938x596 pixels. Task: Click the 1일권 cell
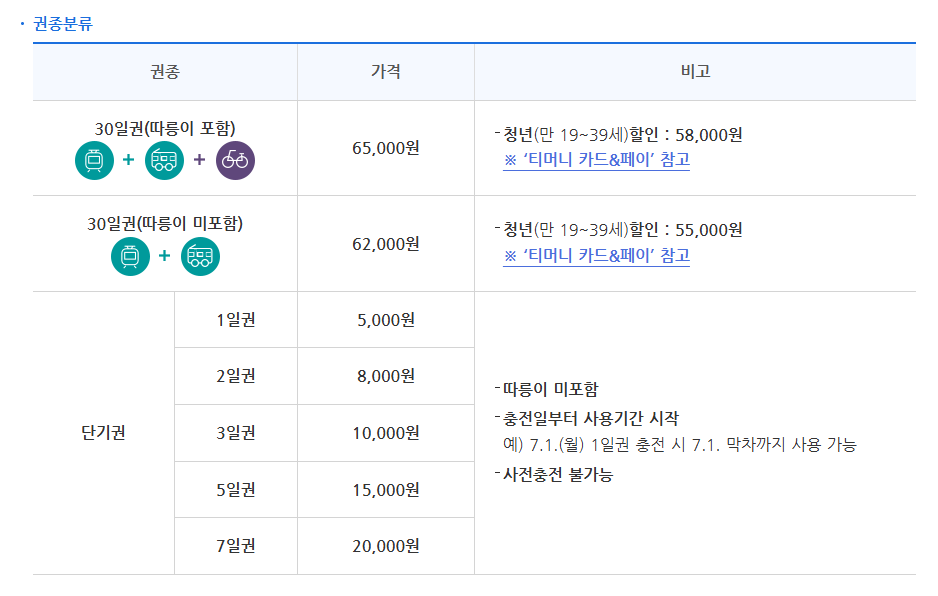[235, 319]
